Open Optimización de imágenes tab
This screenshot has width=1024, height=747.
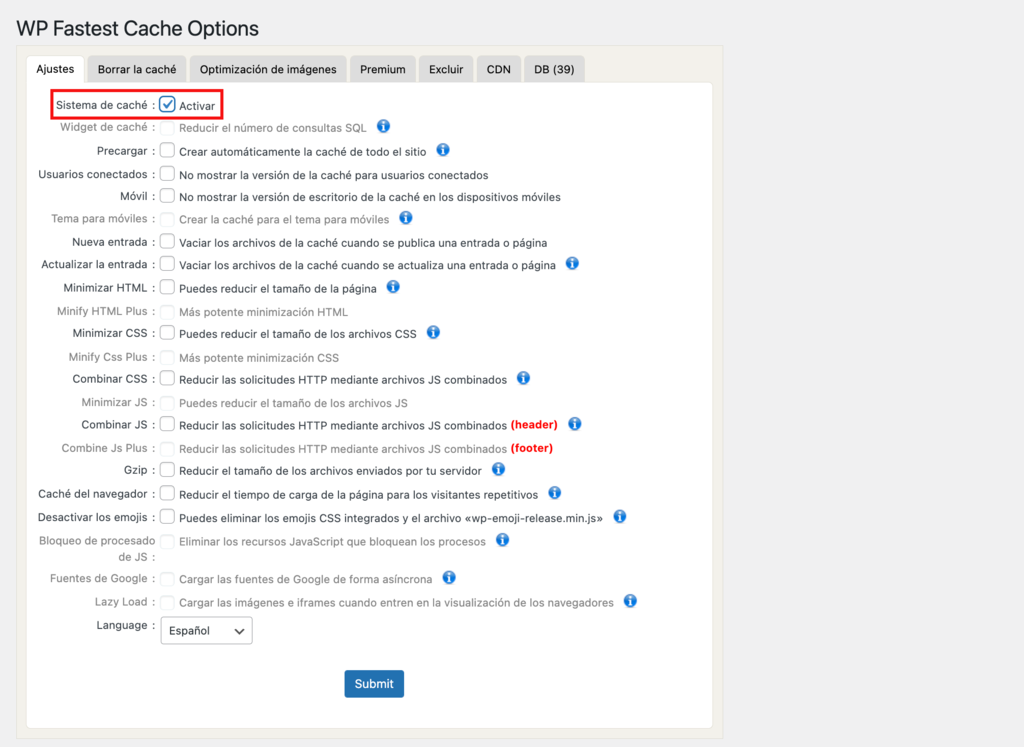pyautogui.click(x=268, y=69)
